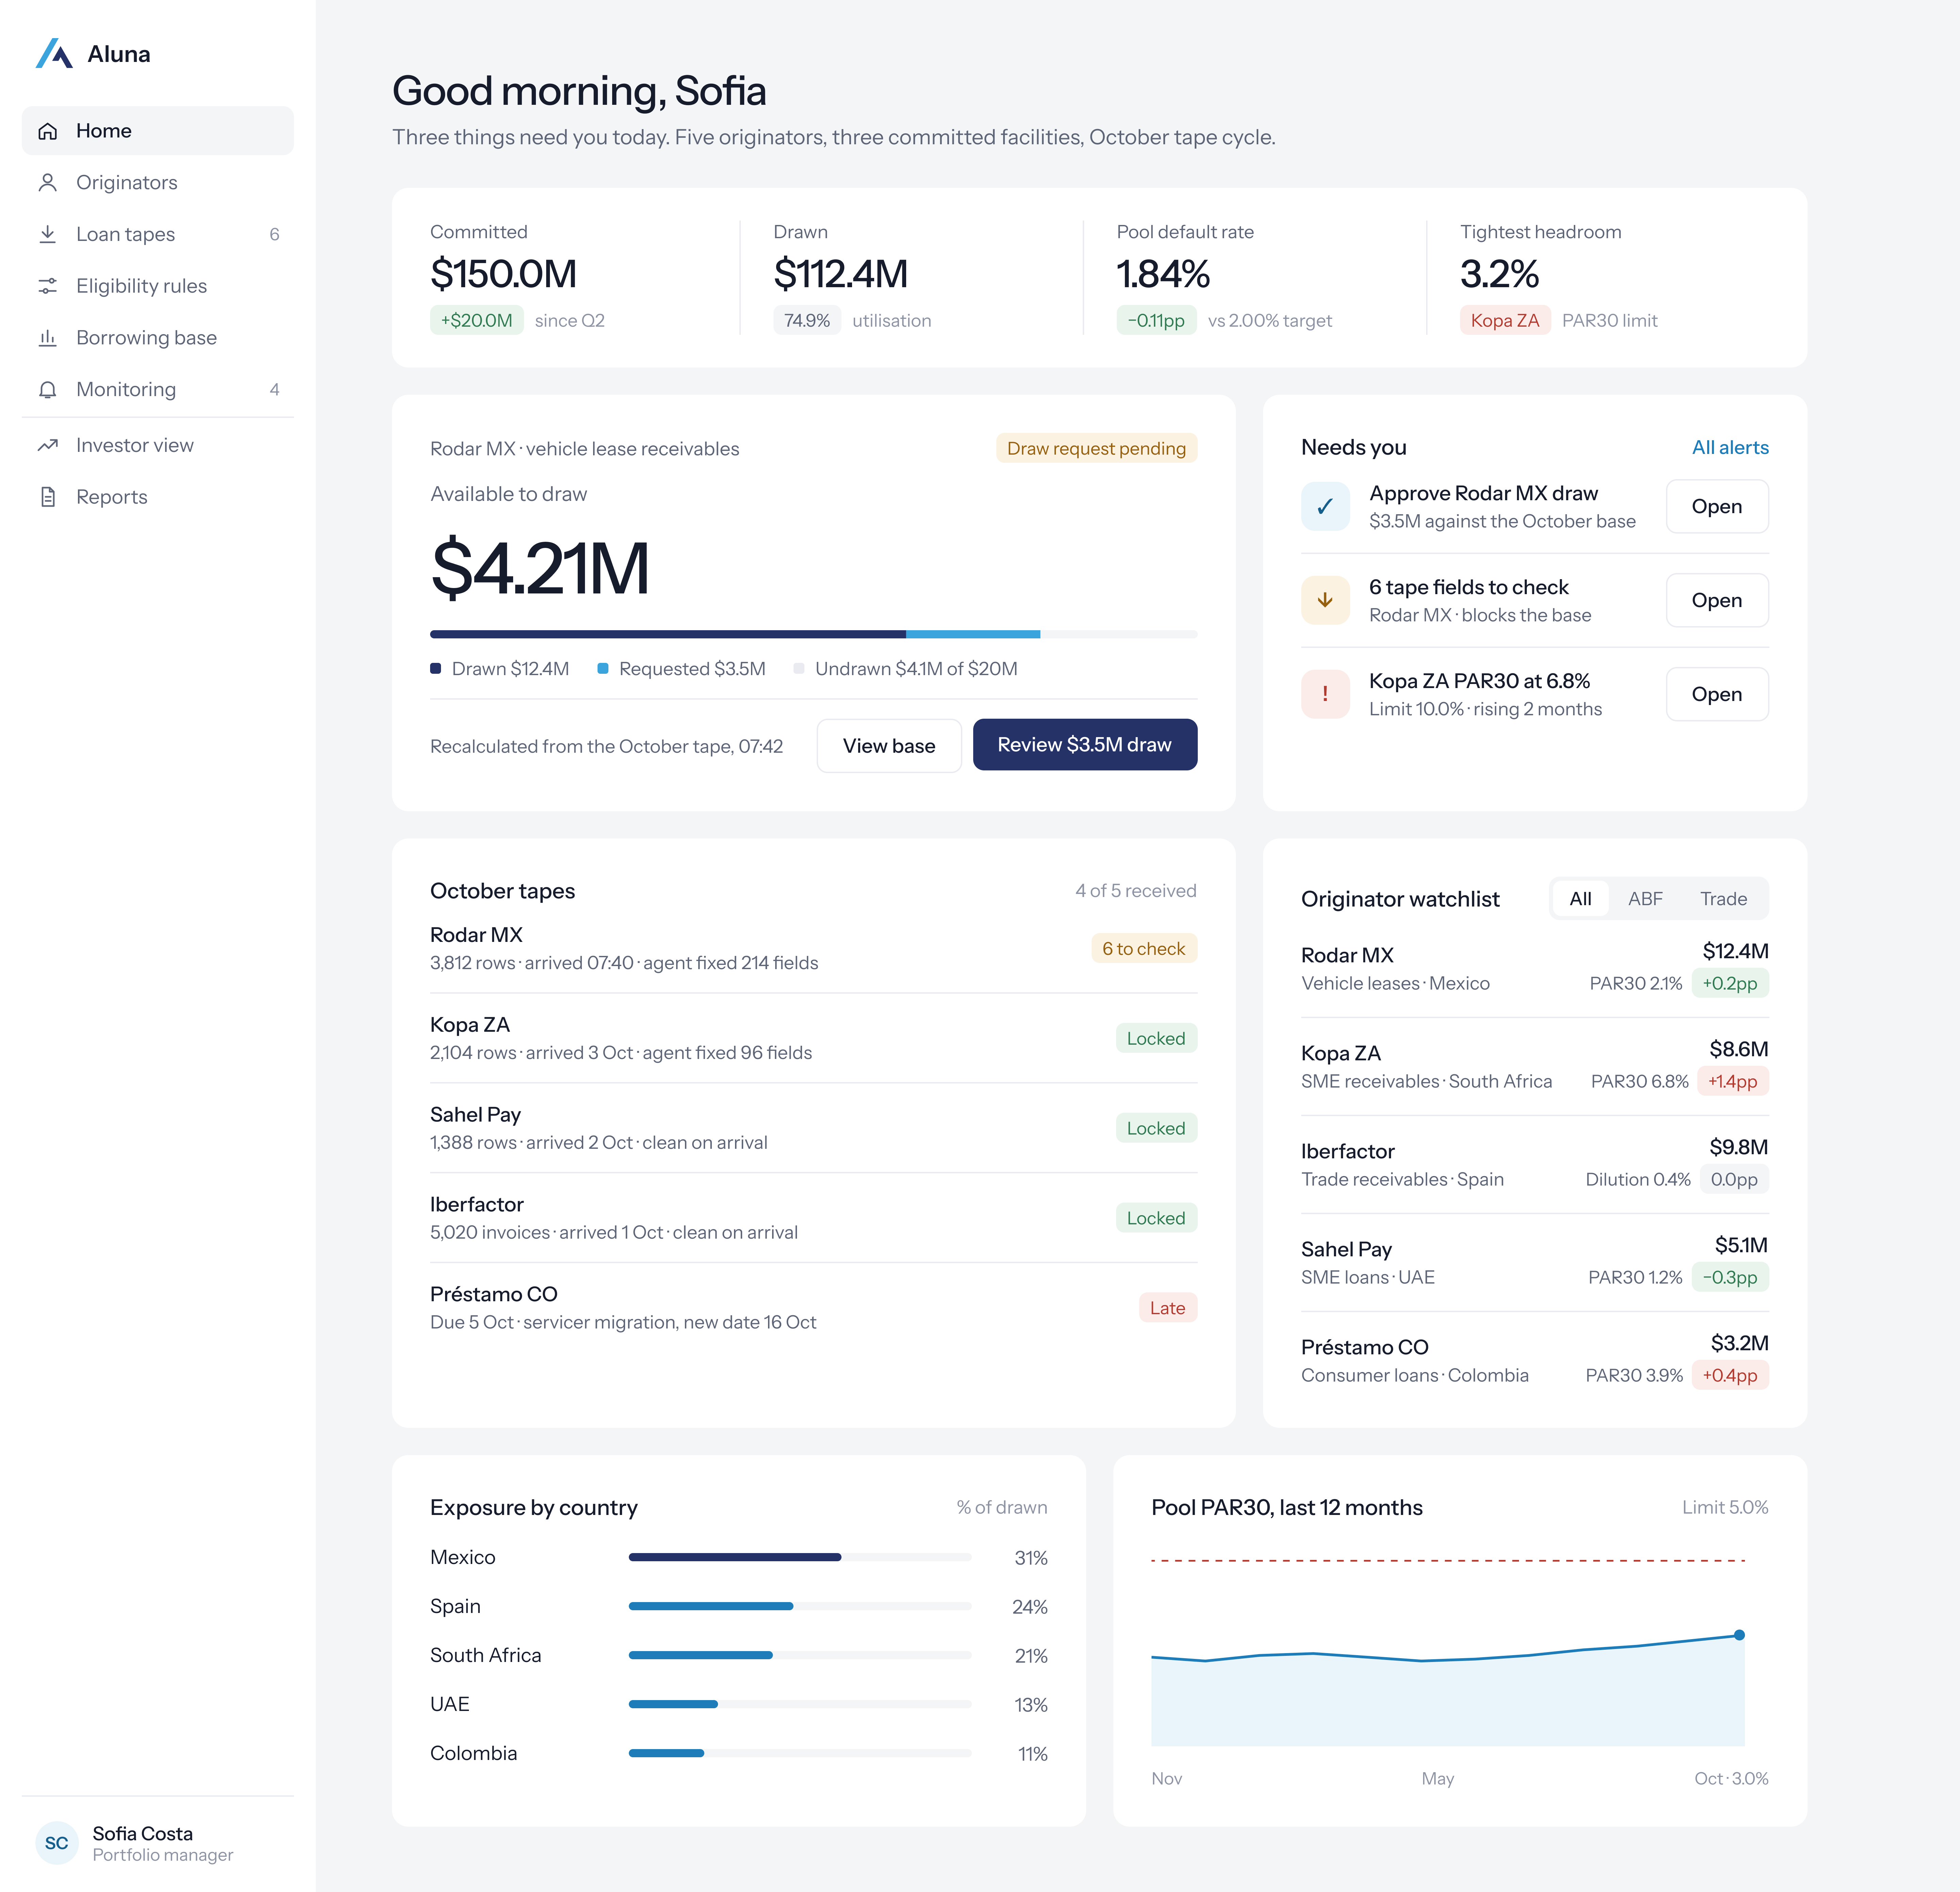Viewport: 1960px width, 1892px height.
Task: Click the SC avatar for Sofia Costa
Action: (57, 1843)
